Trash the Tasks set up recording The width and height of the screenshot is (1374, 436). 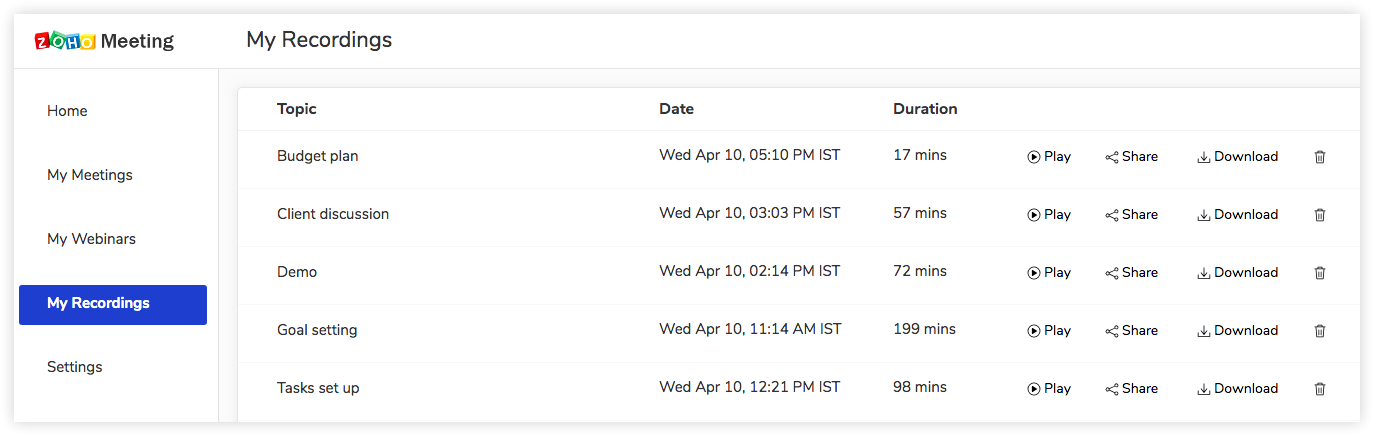(x=1319, y=389)
